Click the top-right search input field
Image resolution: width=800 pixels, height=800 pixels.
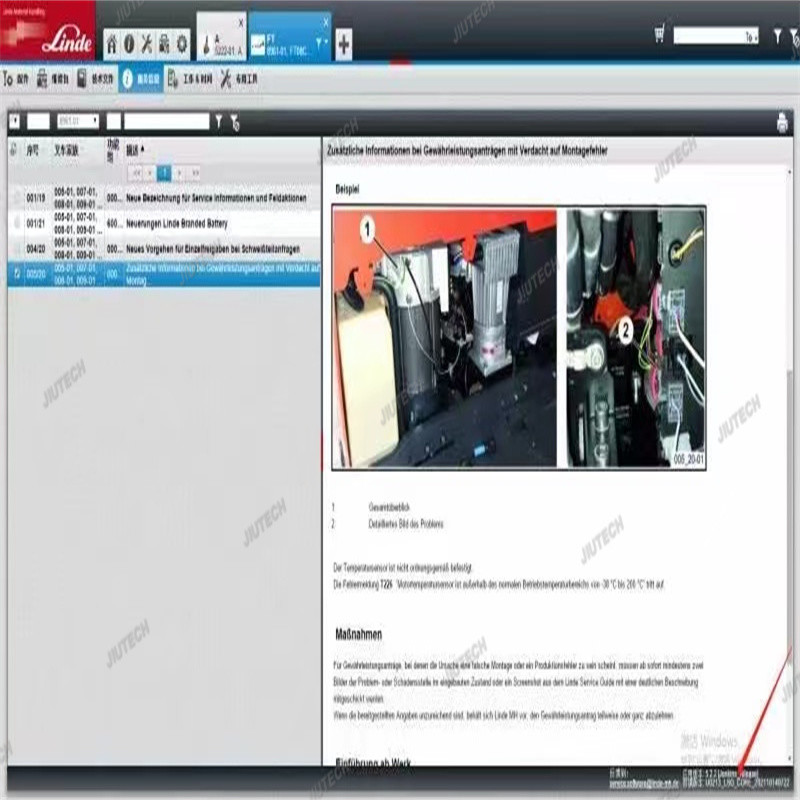coord(716,36)
